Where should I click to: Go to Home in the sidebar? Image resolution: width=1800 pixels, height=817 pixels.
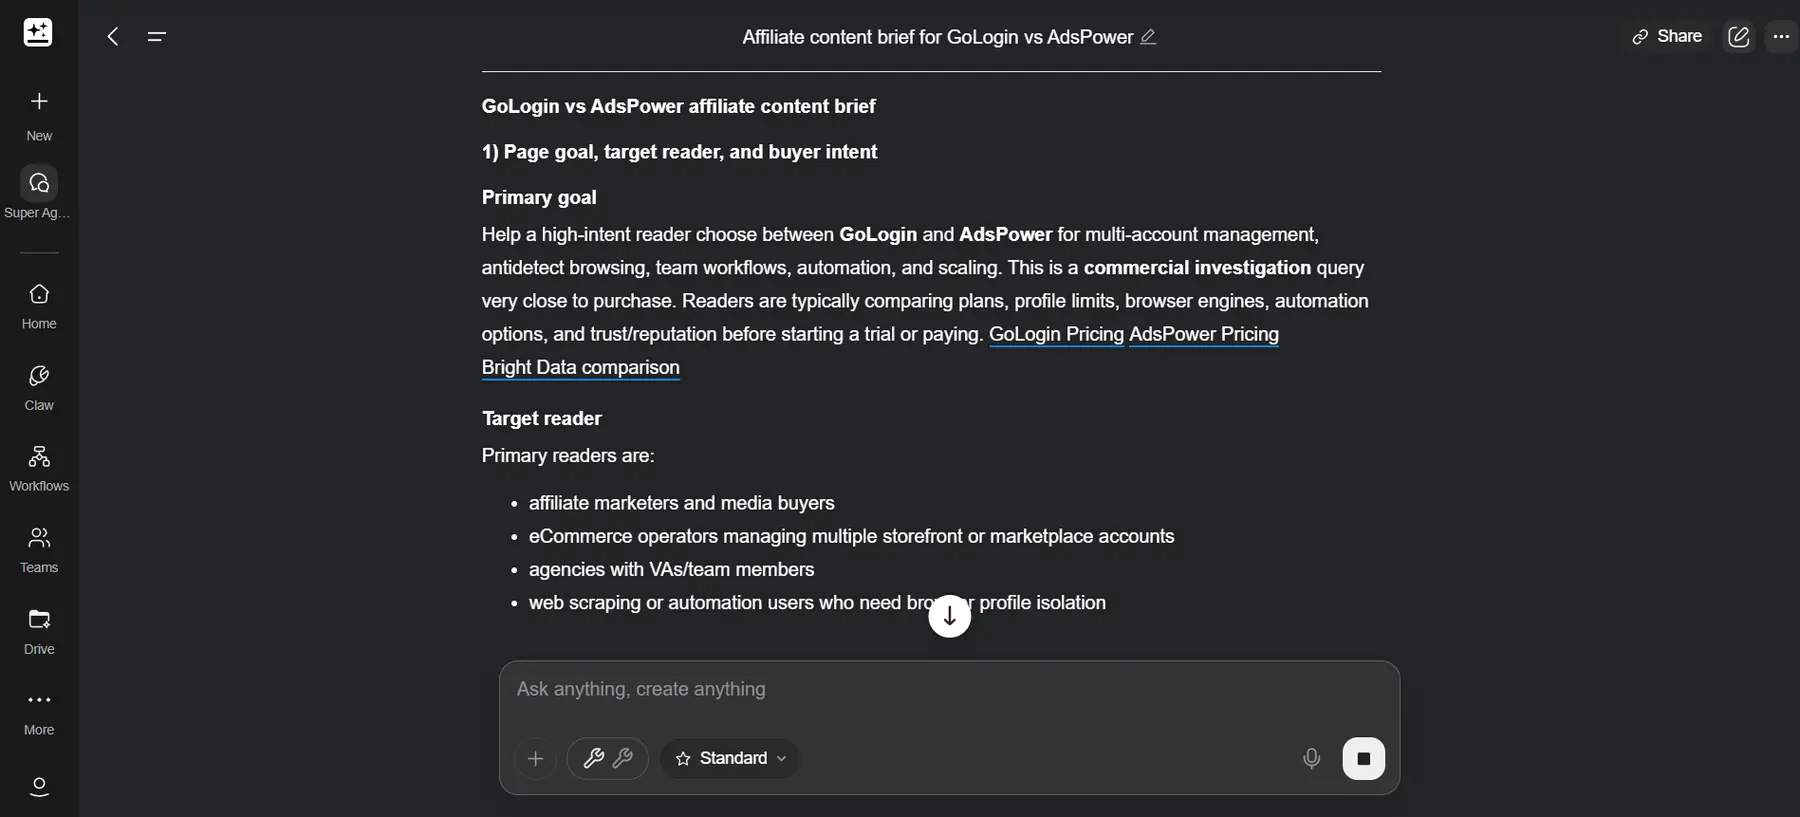[39, 305]
